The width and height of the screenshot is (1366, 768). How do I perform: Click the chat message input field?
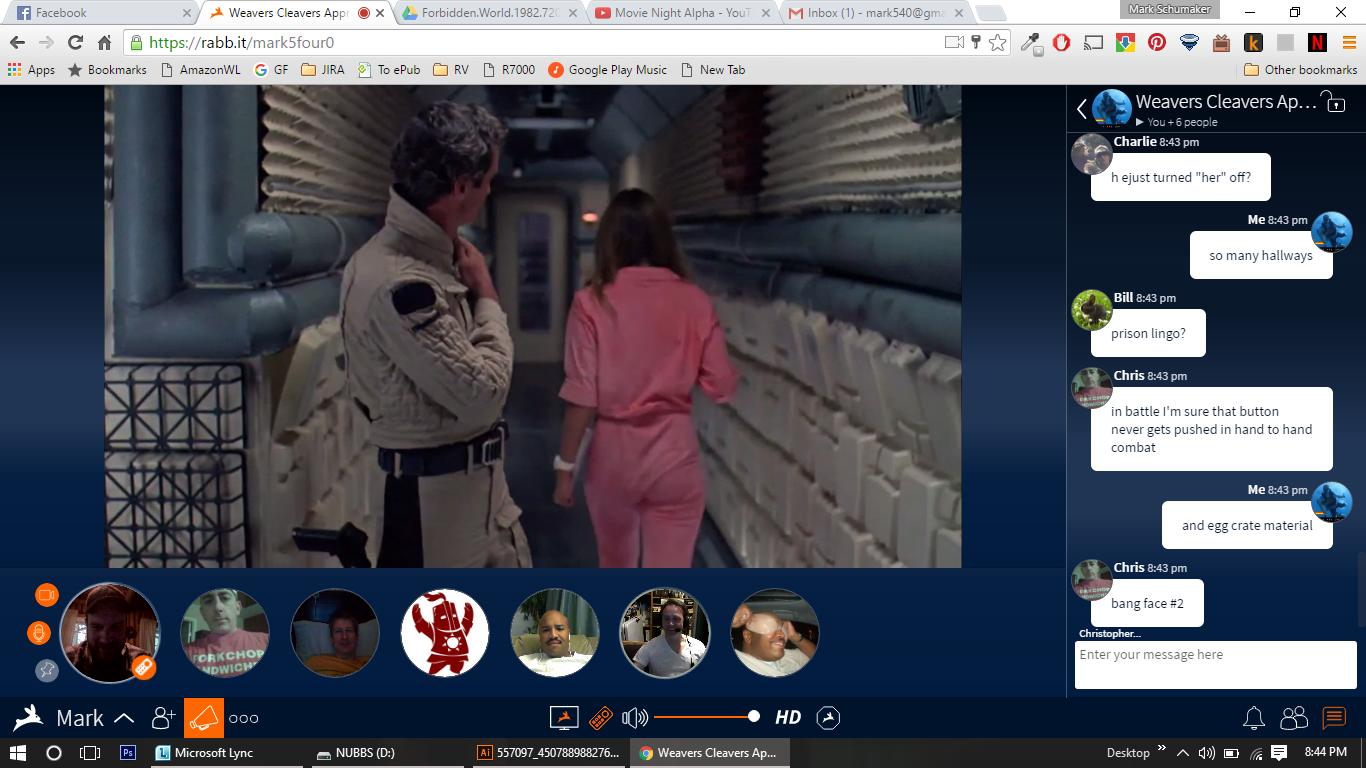point(1215,665)
